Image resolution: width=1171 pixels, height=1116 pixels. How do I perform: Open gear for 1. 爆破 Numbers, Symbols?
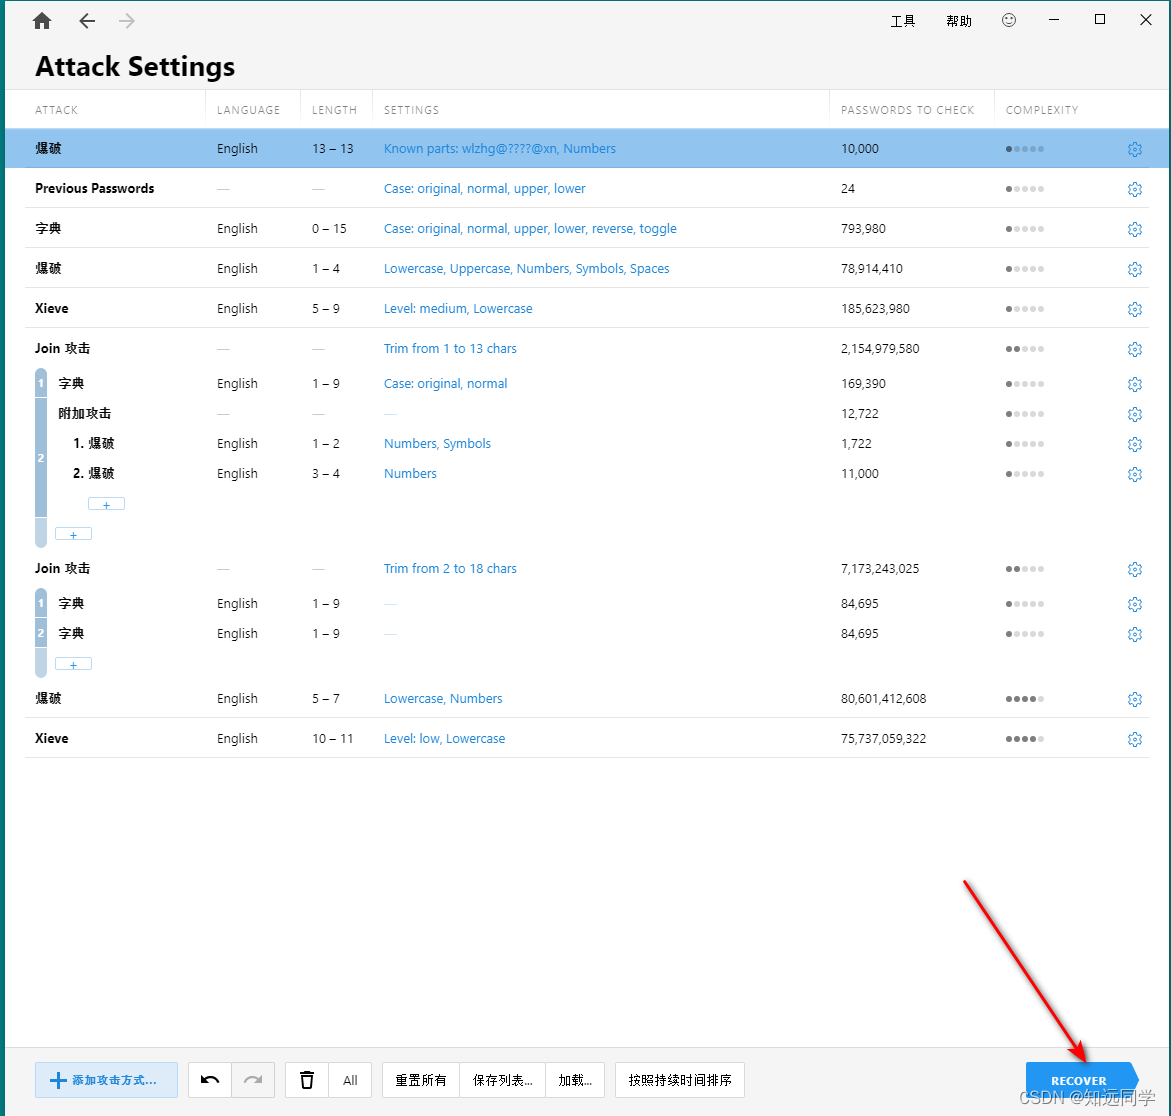tap(1134, 444)
